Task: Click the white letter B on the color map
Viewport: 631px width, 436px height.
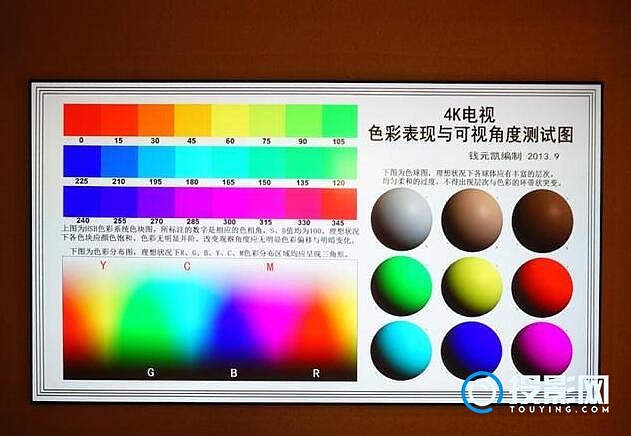Action: click(234, 373)
